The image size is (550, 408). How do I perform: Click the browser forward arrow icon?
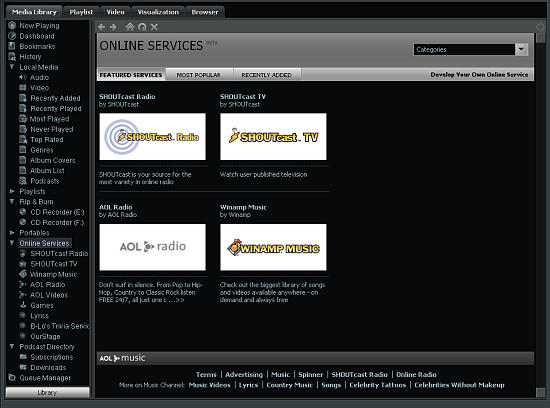pos(113,27)
